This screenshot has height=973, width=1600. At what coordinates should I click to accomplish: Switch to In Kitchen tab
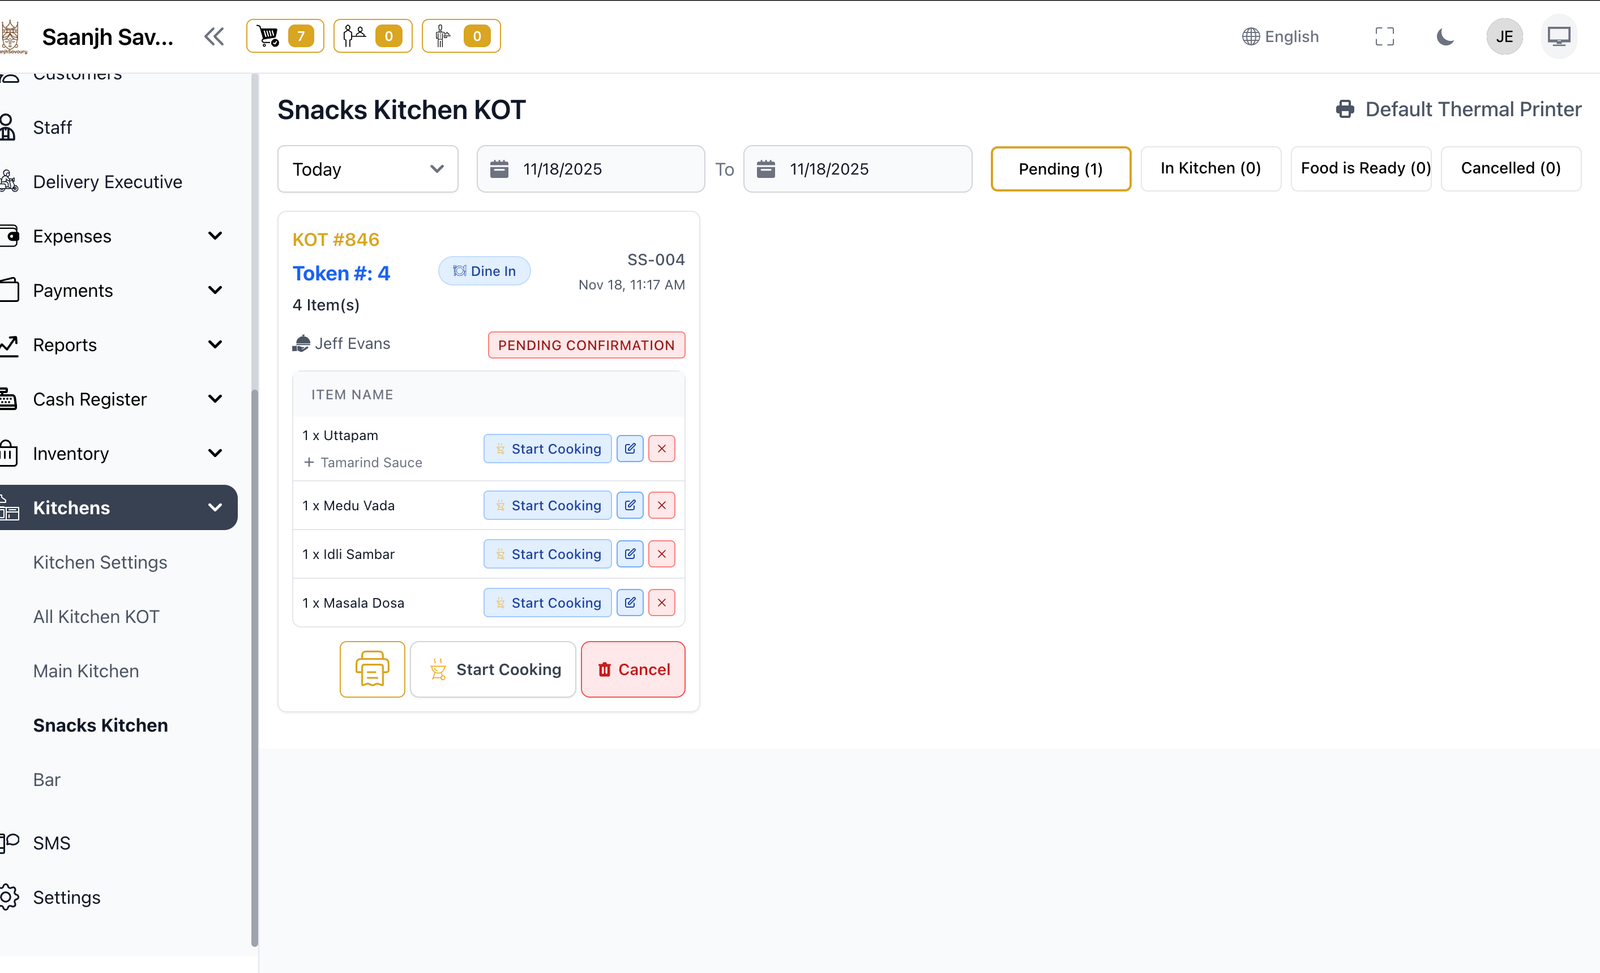click(1210, 168)
